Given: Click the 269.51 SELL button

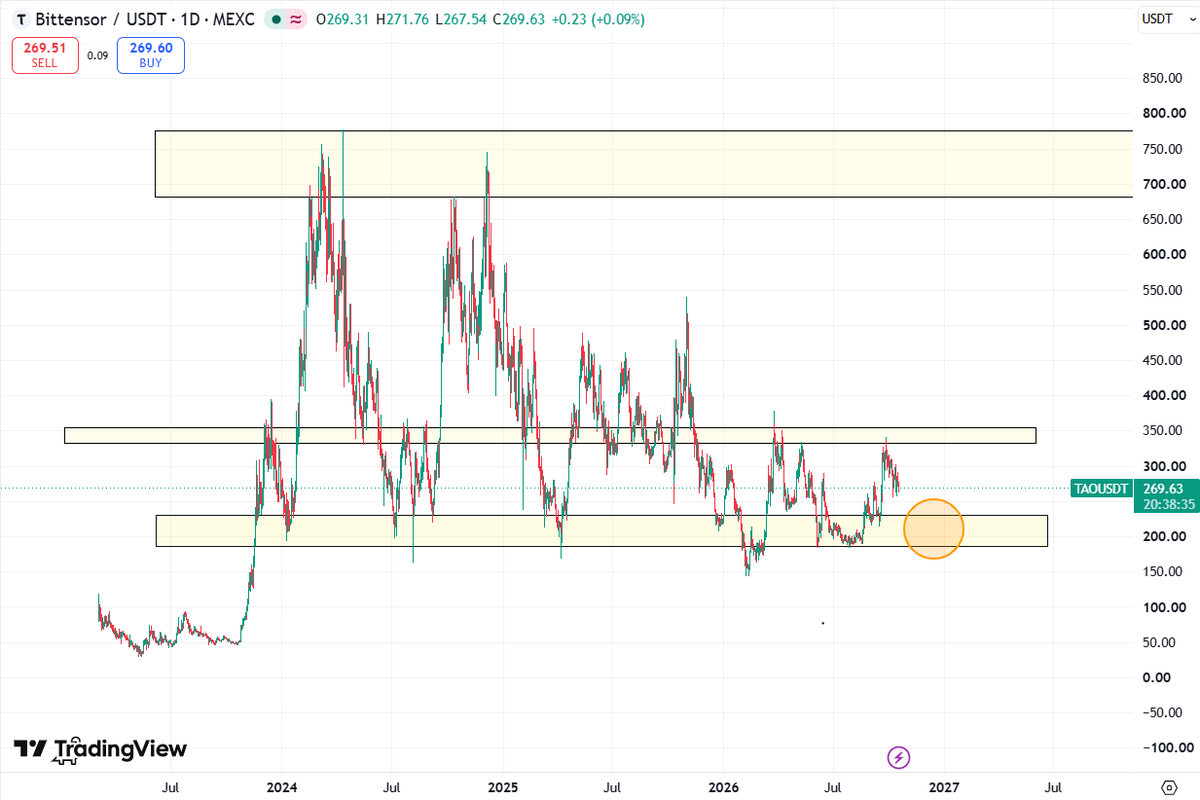Looking at the screenshot, I should 45,55.
